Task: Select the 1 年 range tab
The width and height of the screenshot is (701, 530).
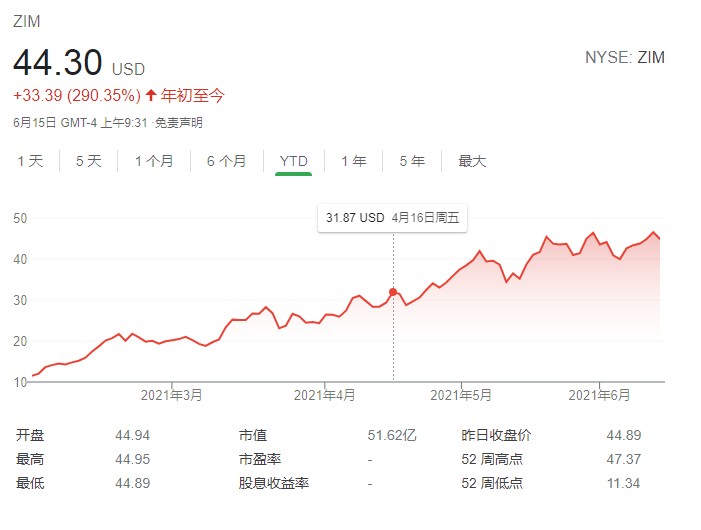Action: pos(354,161)
